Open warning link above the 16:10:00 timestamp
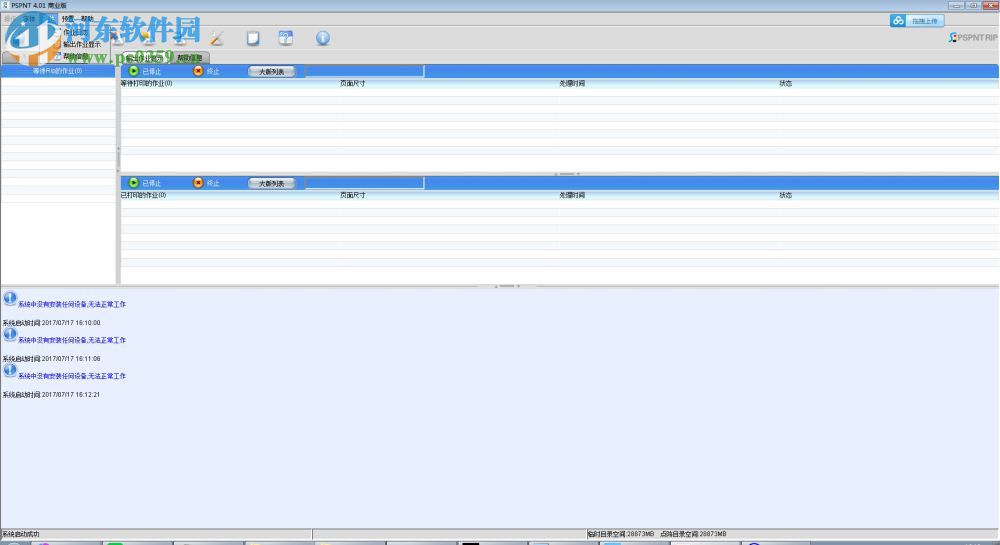The height and width of the screenshot is (545, 1000). (x=72, y=305)
